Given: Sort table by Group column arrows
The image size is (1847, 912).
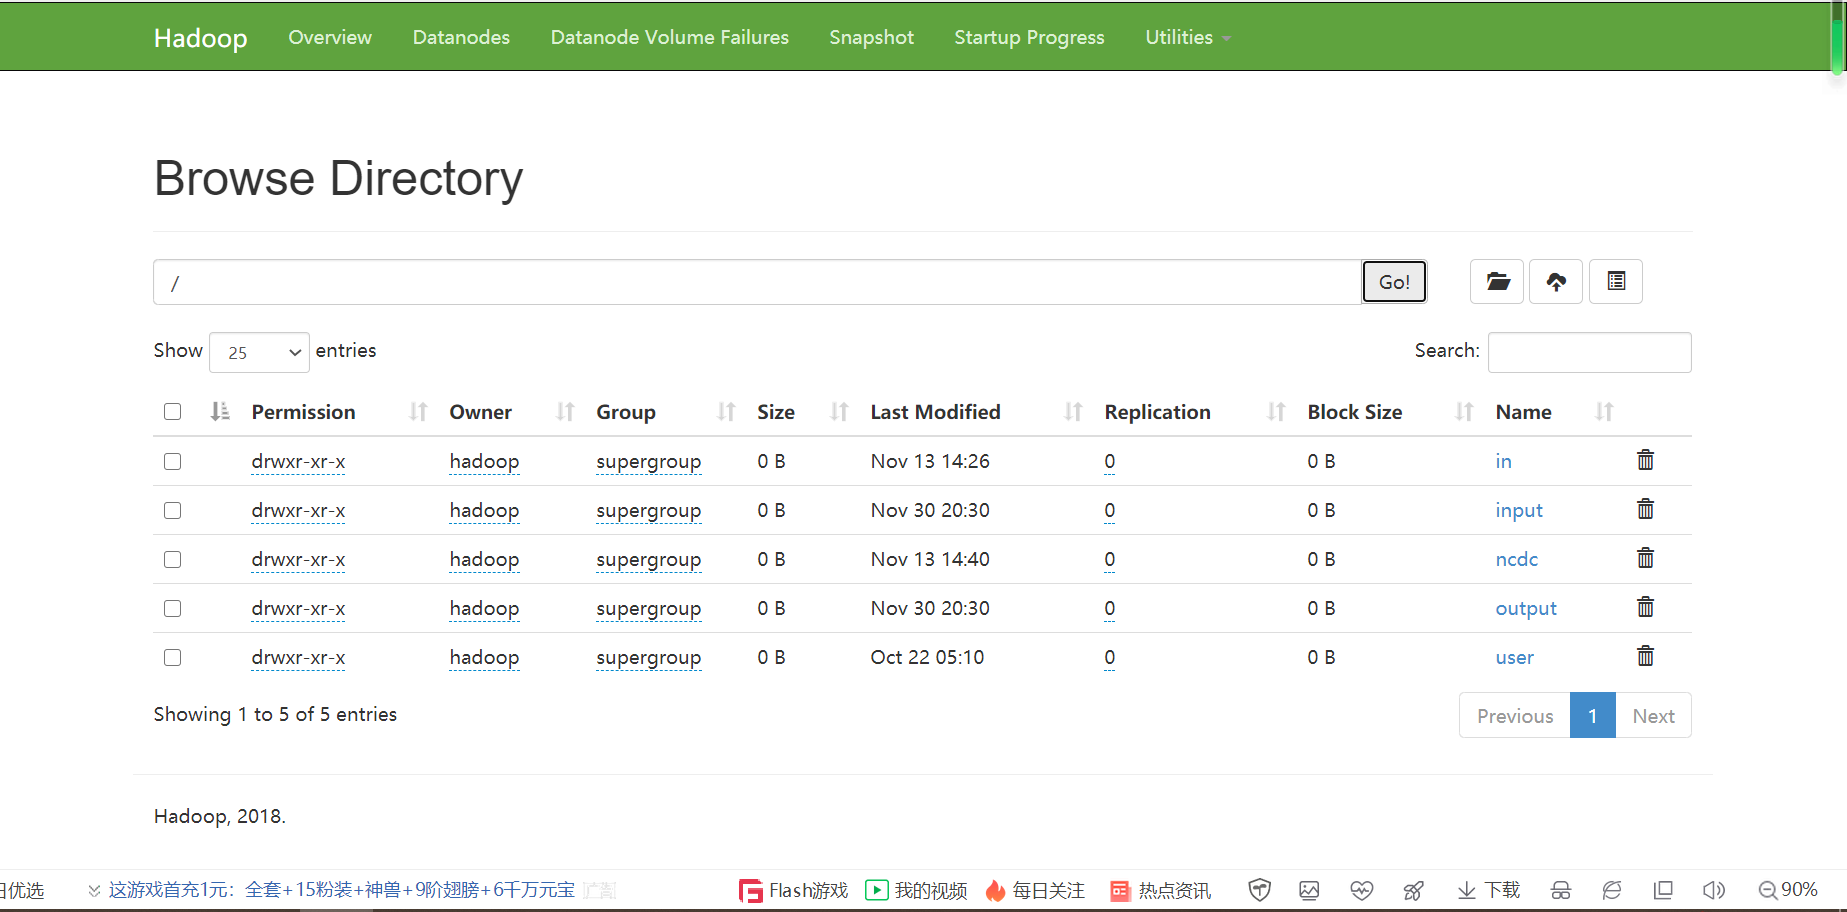Looking at the screenshot, I should [726, 411].
